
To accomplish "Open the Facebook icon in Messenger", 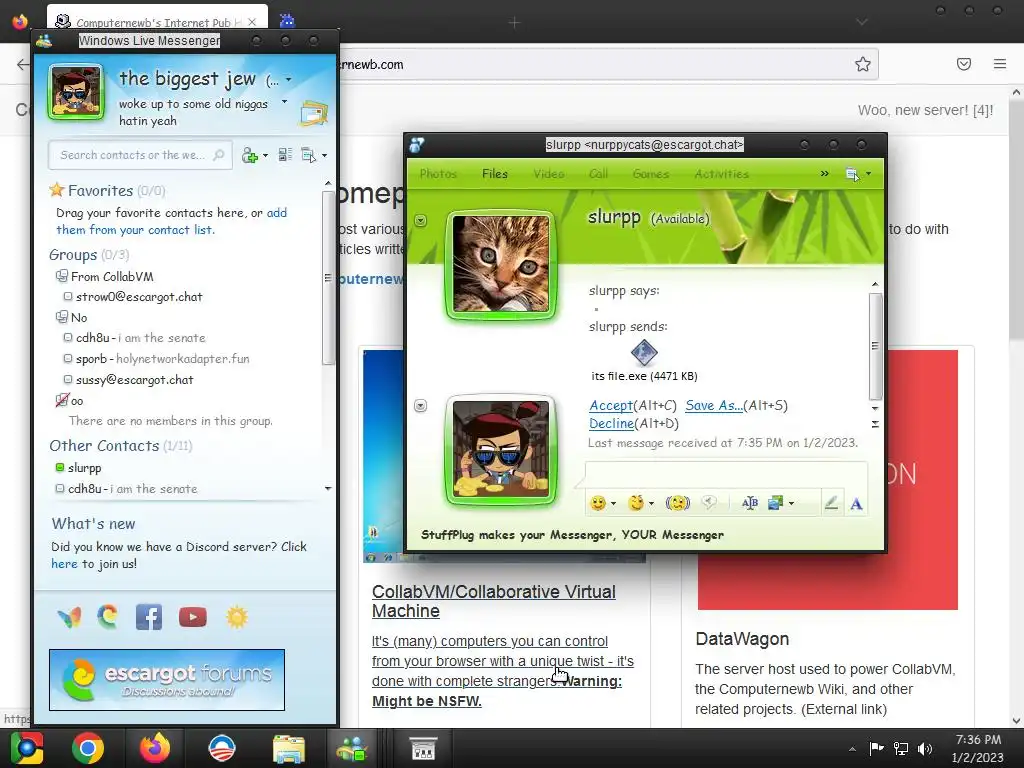I will click(x=149, y=617).
